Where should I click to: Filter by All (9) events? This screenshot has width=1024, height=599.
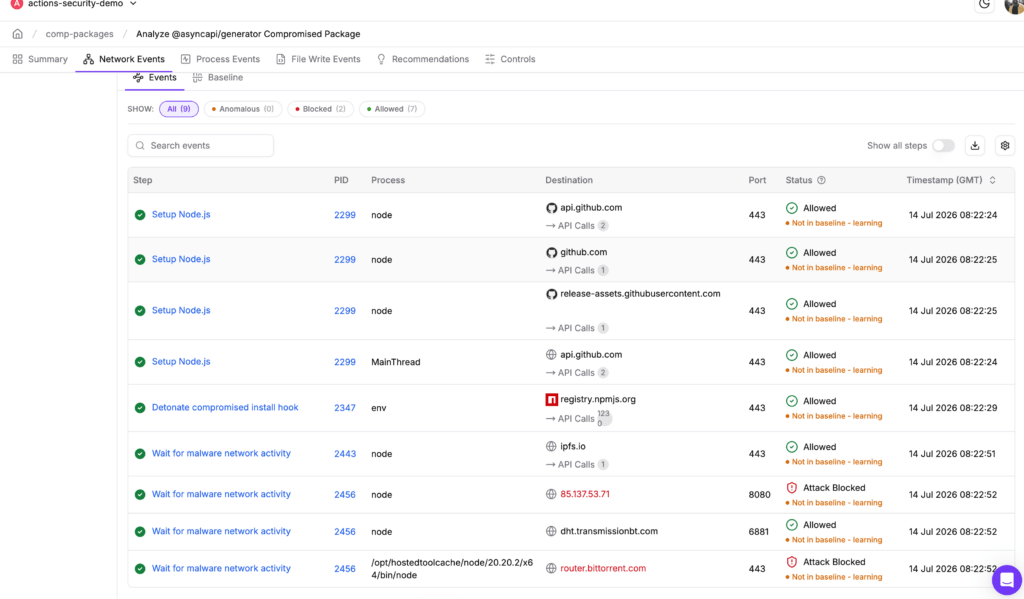(179, 109)
